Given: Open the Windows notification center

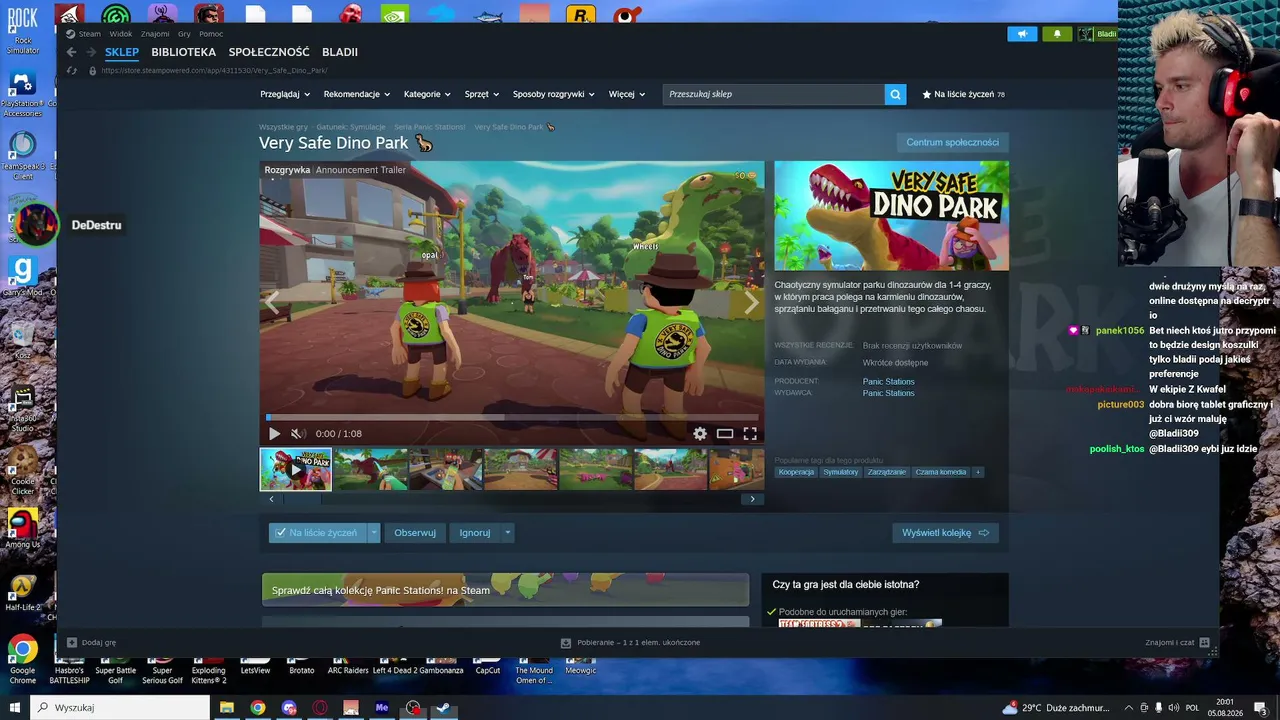Looking at the screenshot, I should tap(1260, 708).
